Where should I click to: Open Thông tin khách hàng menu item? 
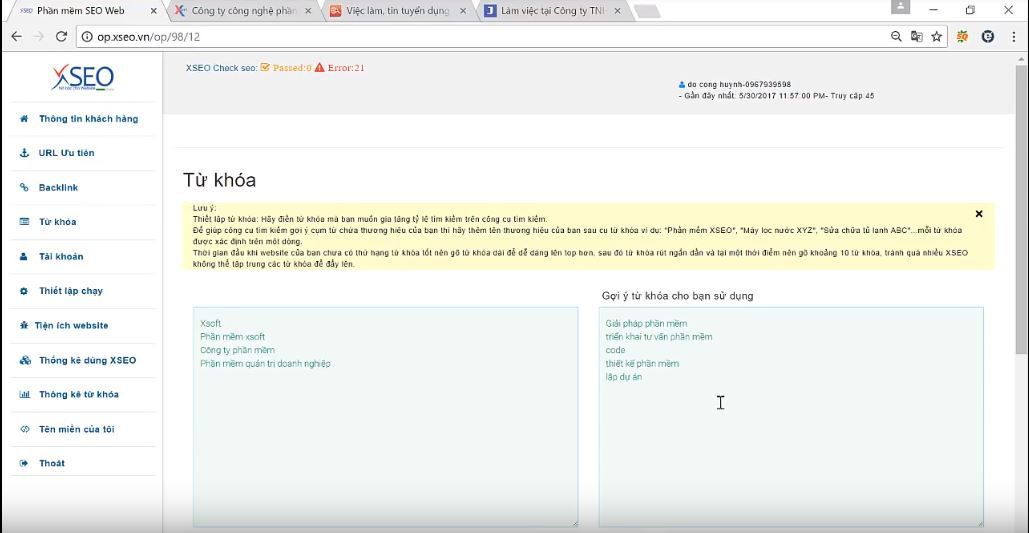tap(88, 119)
